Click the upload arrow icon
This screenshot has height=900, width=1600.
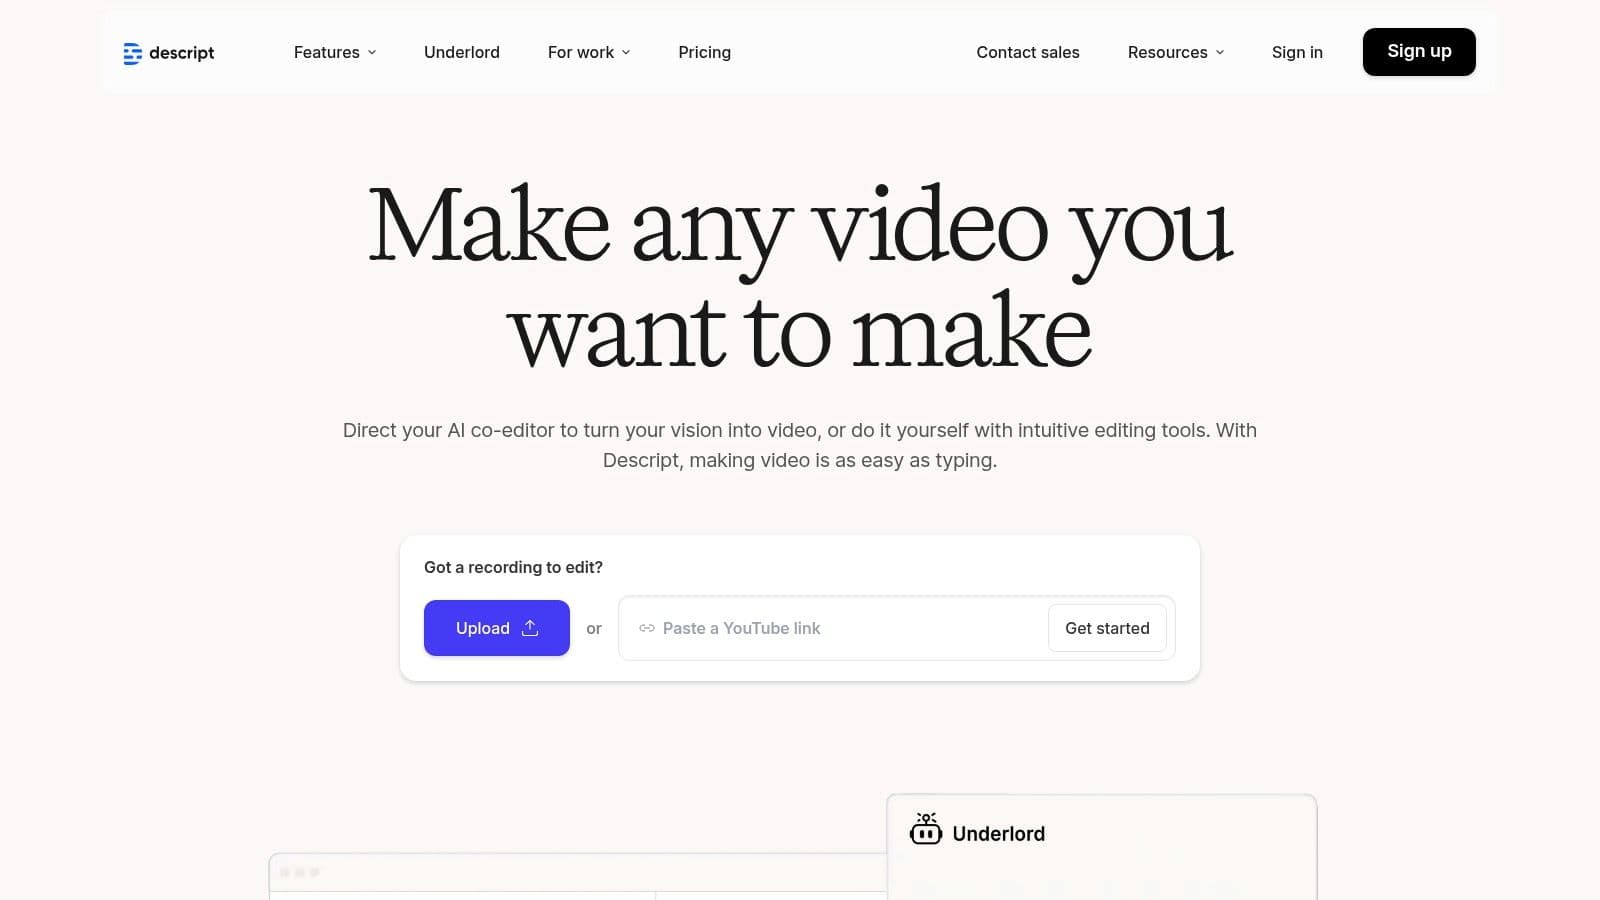(530, 628)
